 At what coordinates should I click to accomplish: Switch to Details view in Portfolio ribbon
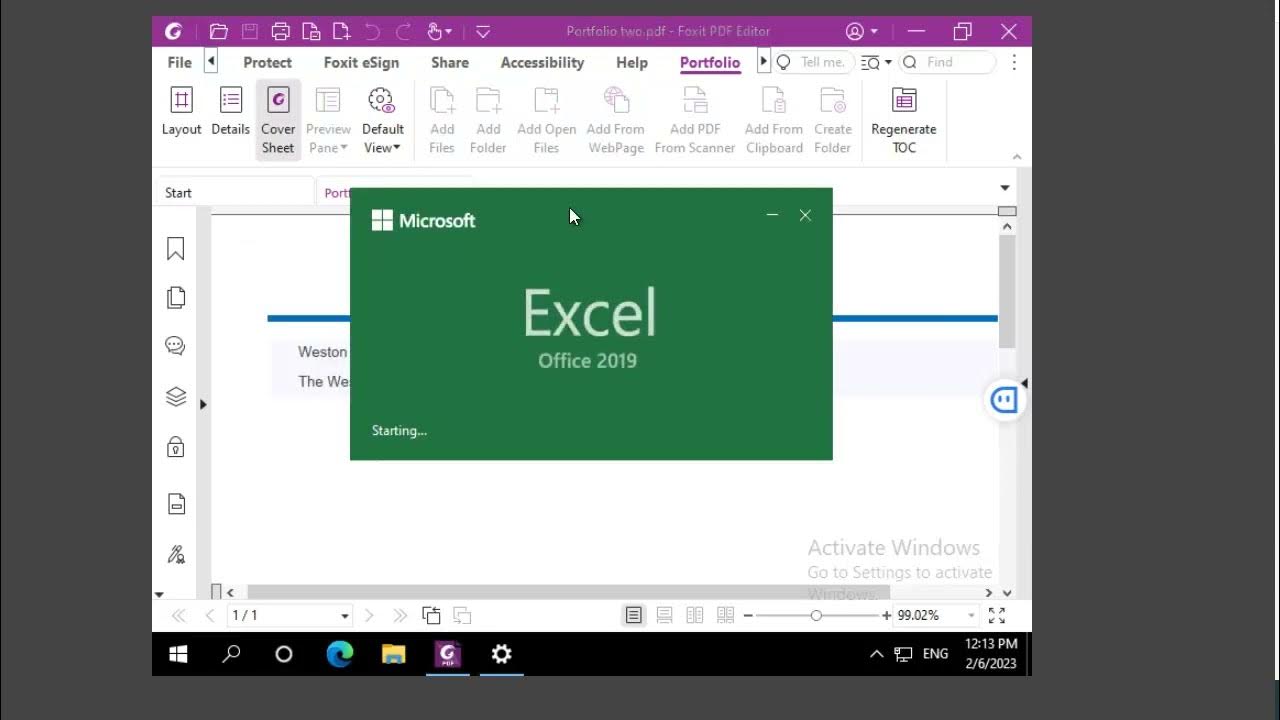[x=230, y=112]
